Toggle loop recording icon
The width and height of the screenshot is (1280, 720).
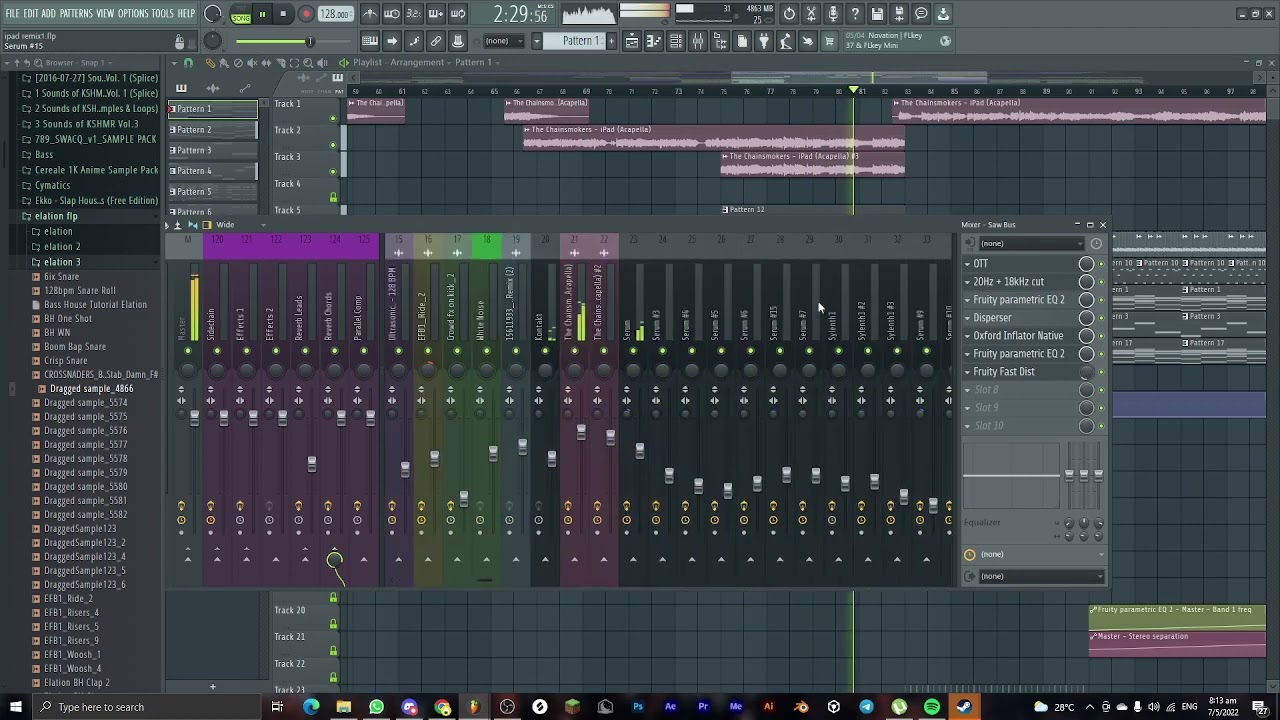(458, 14)
